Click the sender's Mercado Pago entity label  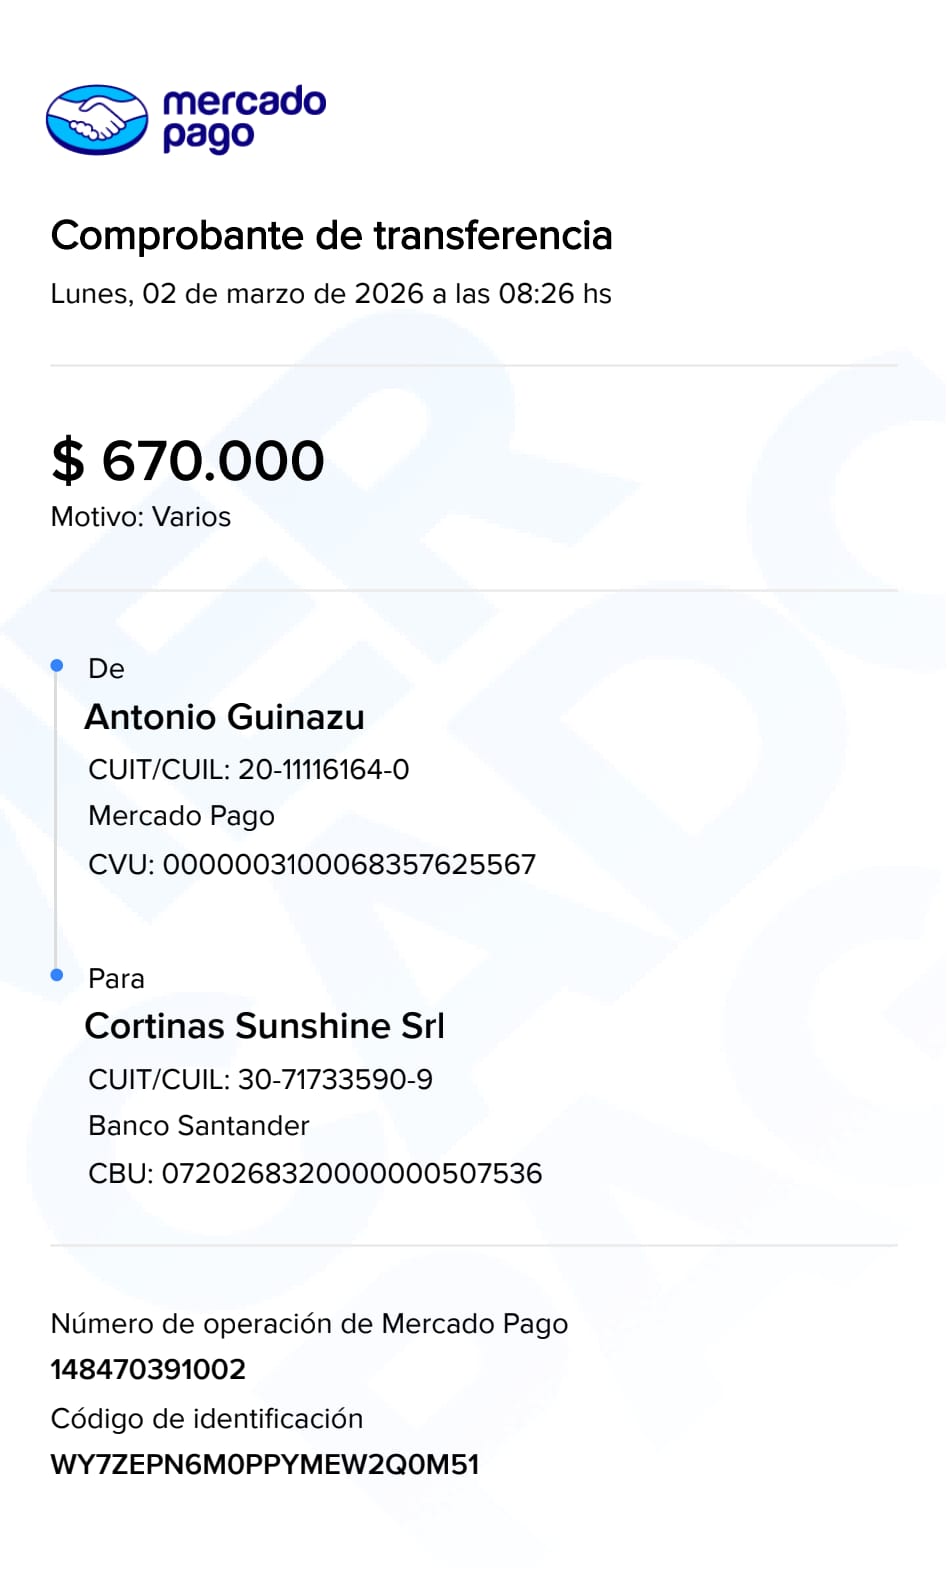click(181, 816)
